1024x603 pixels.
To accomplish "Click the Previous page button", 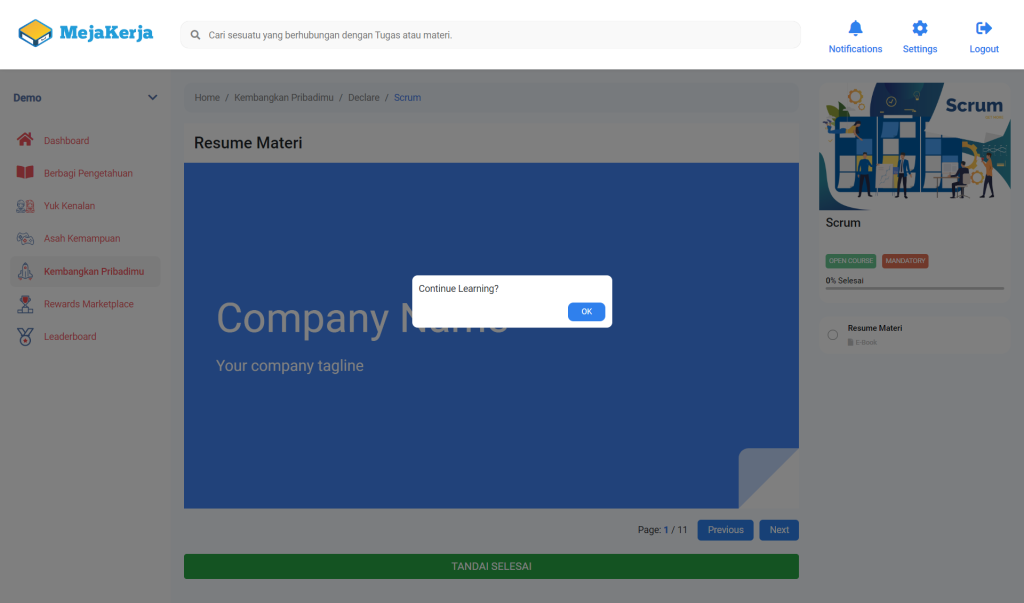I will point(725,530).
